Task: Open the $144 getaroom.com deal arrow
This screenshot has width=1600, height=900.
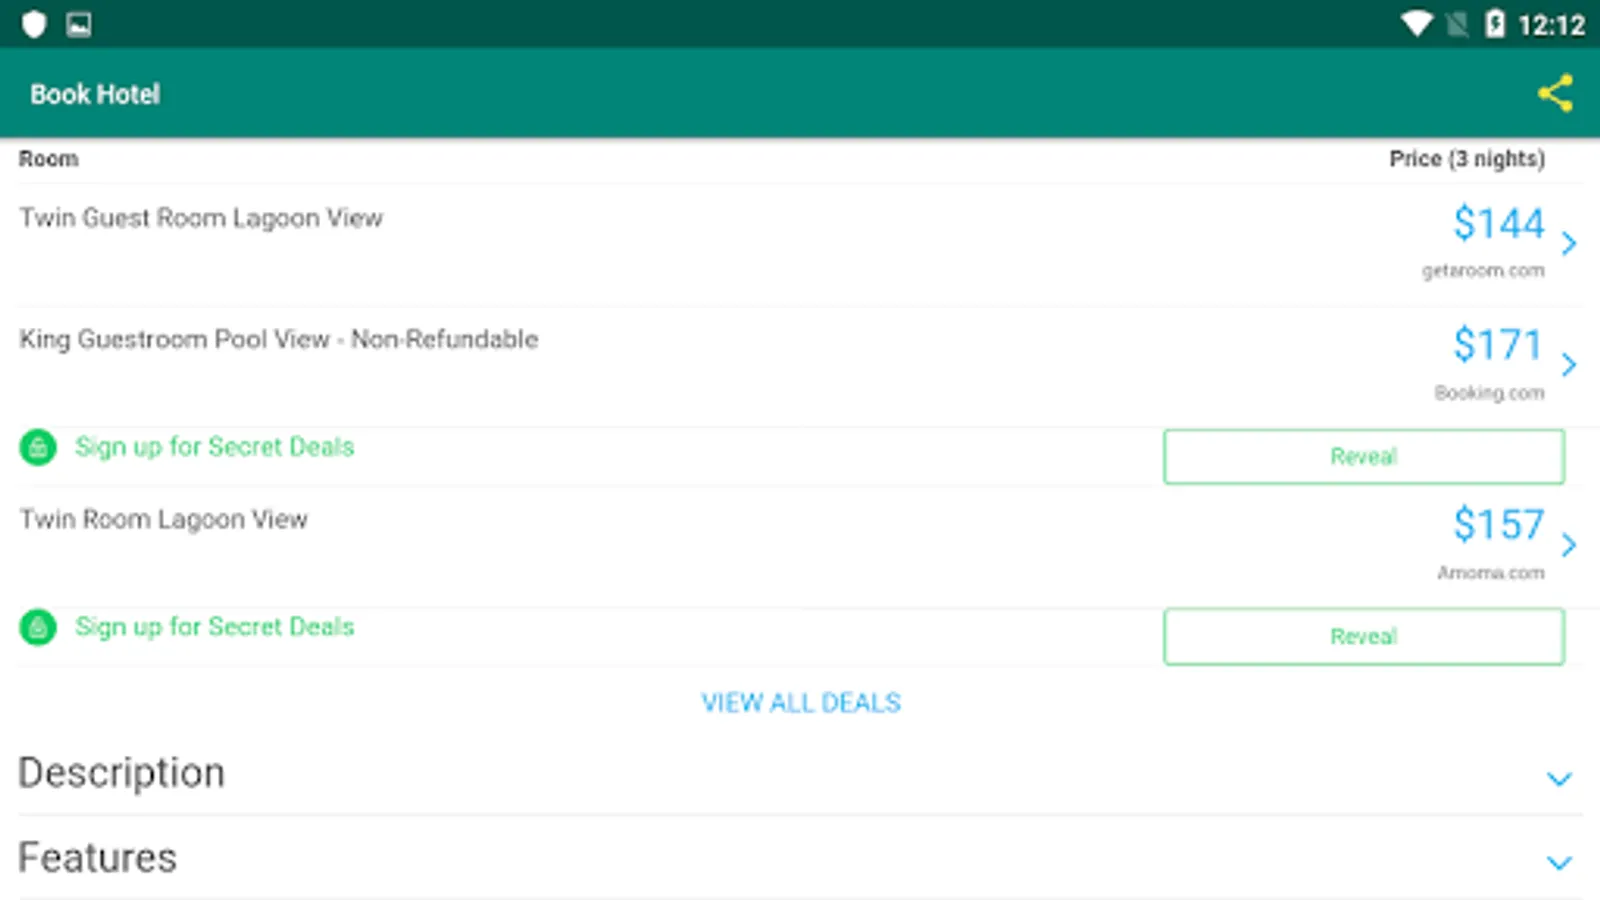Action: [x=1568, y=243]
